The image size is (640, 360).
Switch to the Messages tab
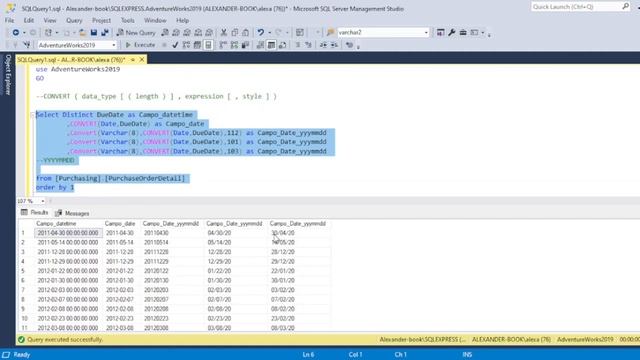[72, 213]
